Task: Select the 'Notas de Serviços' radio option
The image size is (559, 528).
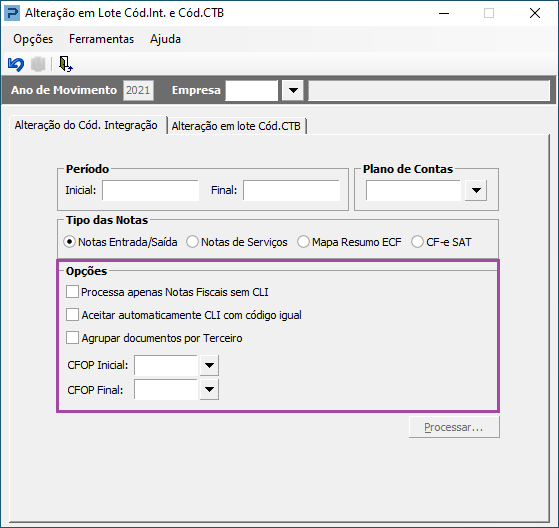Action: [x=193, y=242]
